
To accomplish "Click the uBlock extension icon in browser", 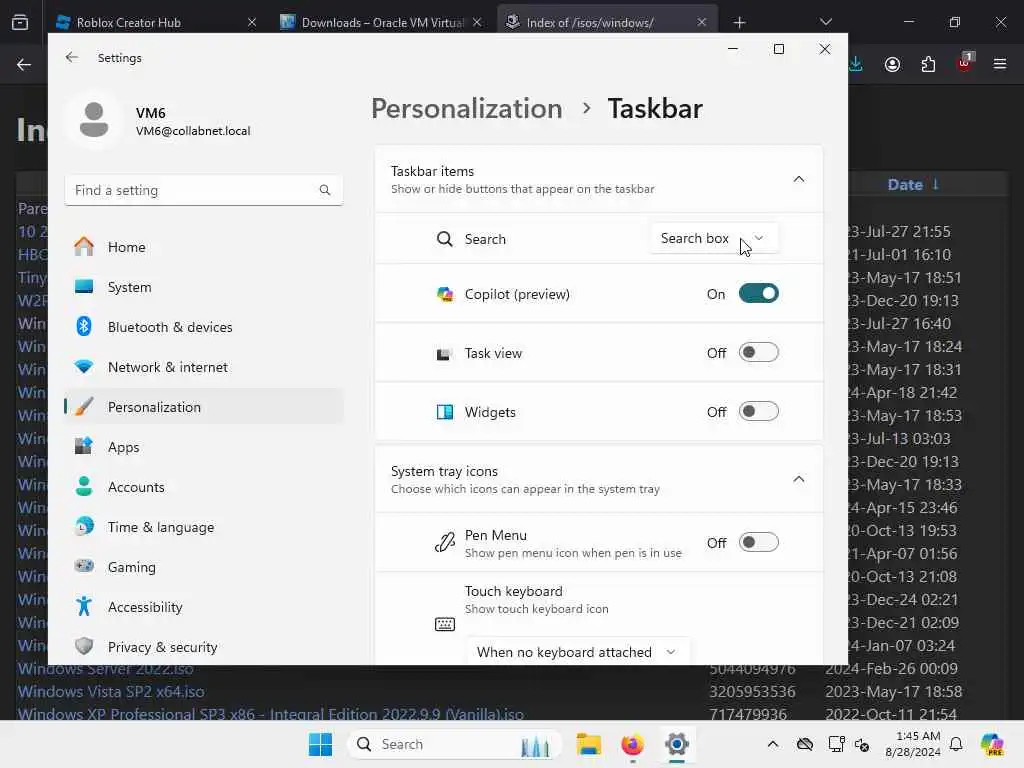I will tap(965, 63).
